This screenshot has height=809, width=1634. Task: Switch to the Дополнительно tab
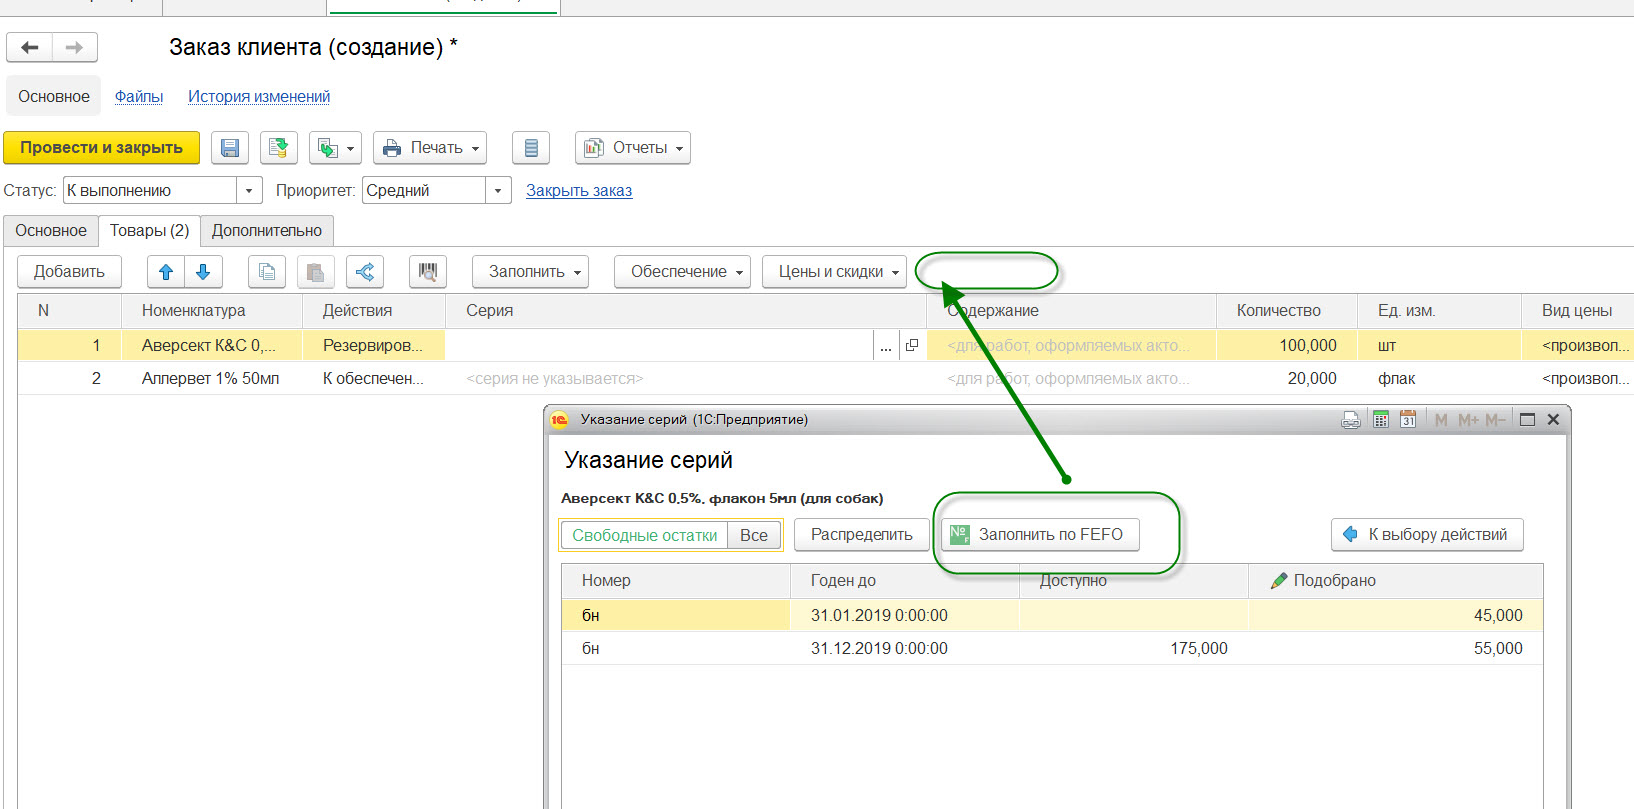267,230
